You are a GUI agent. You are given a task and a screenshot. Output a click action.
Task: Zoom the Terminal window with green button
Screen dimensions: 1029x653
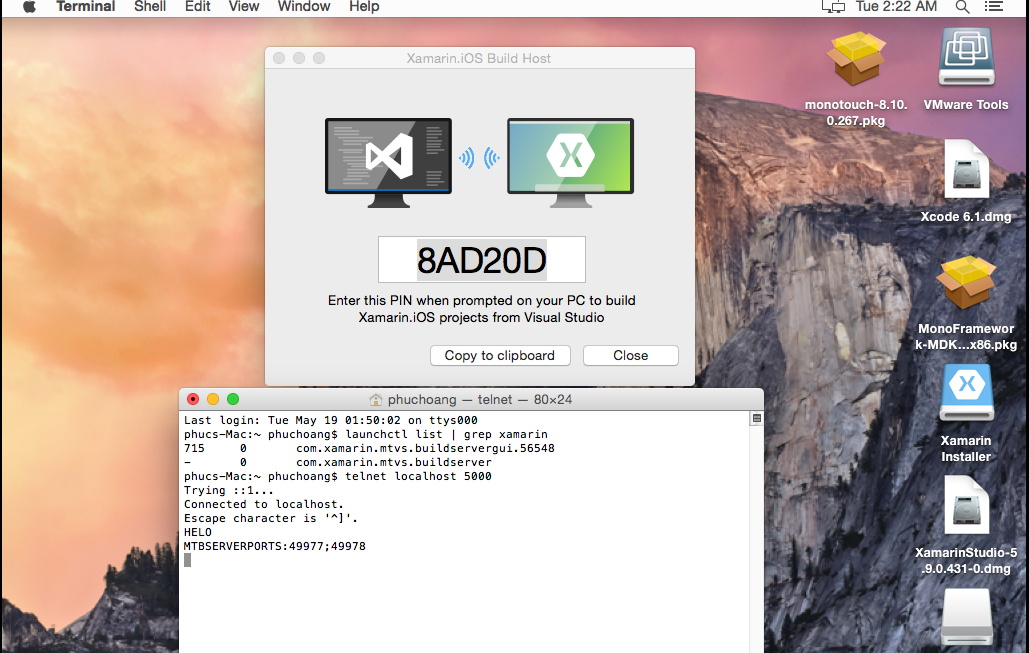233,399
